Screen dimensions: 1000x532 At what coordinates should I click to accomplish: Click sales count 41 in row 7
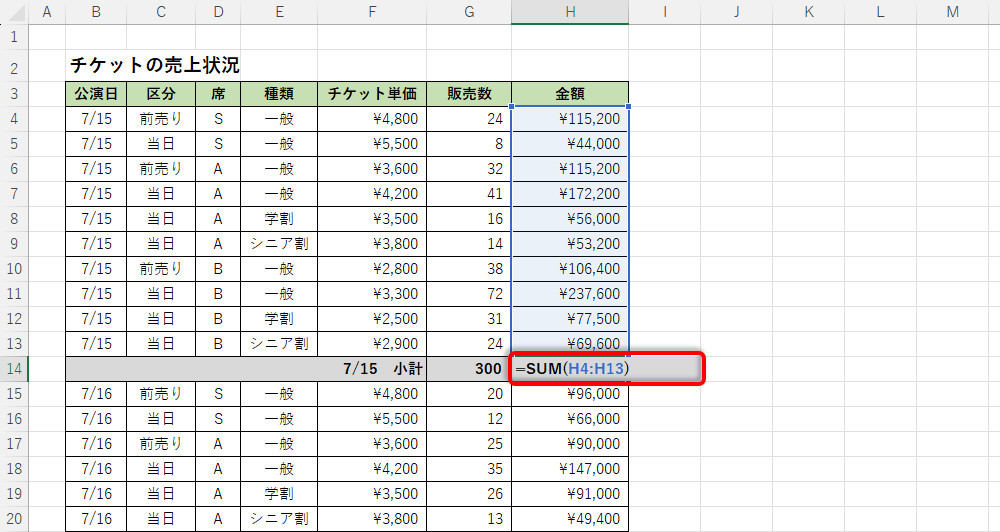click(469, 194)
